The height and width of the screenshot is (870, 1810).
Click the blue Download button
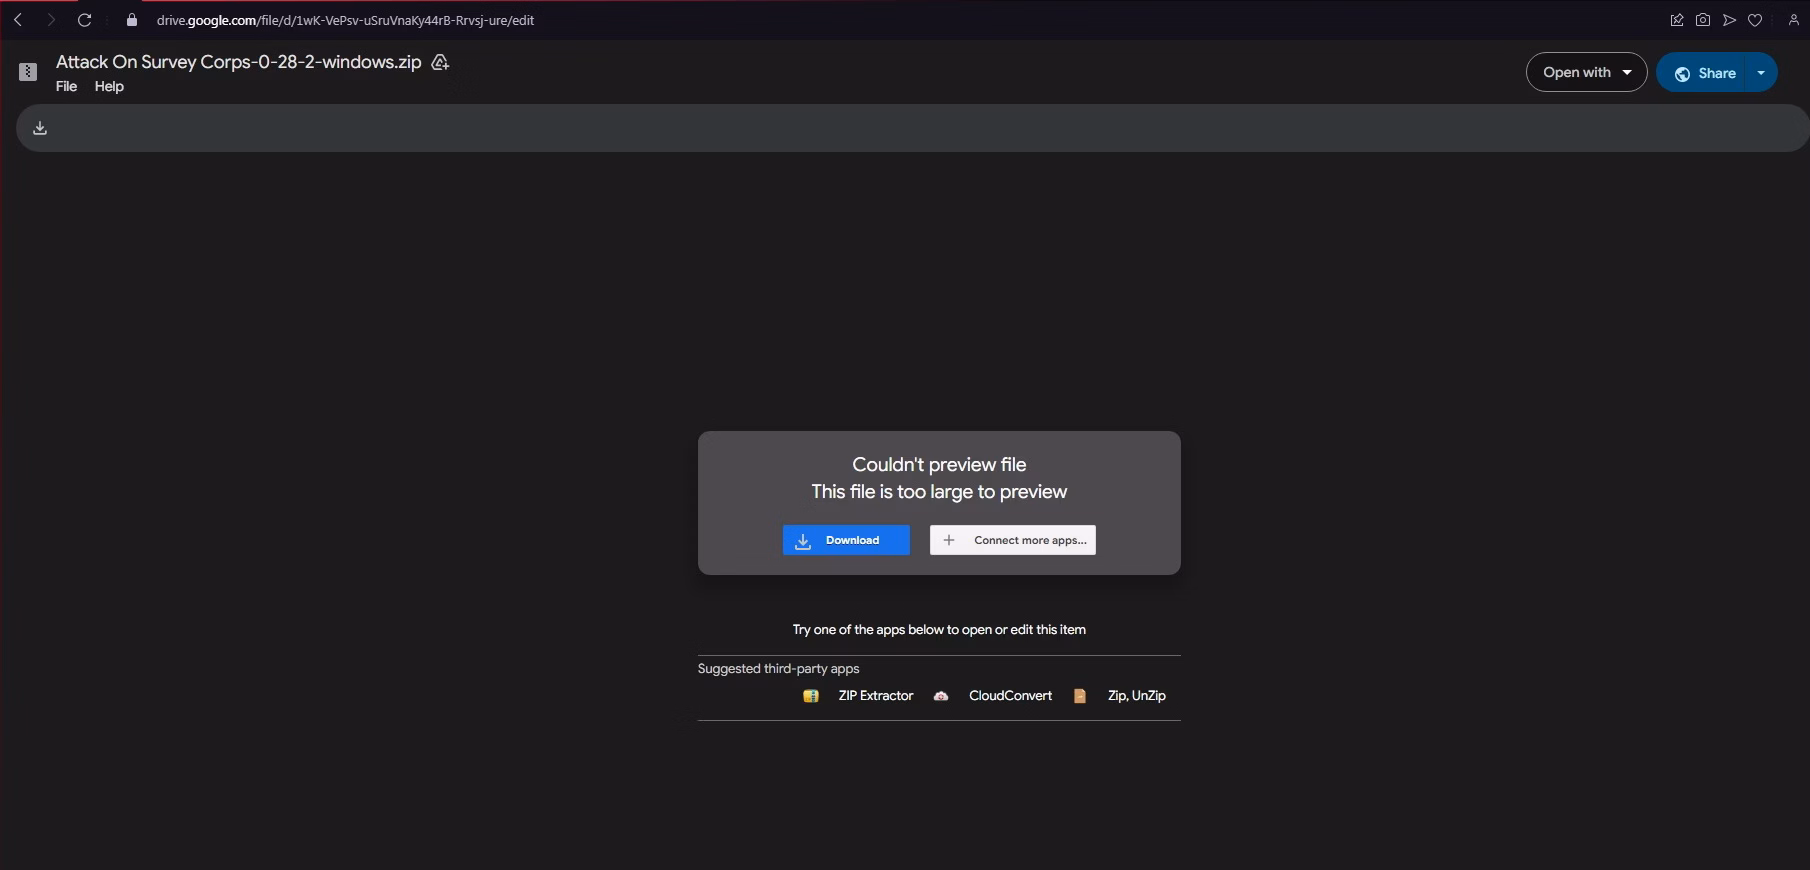(x=846, y=540)
